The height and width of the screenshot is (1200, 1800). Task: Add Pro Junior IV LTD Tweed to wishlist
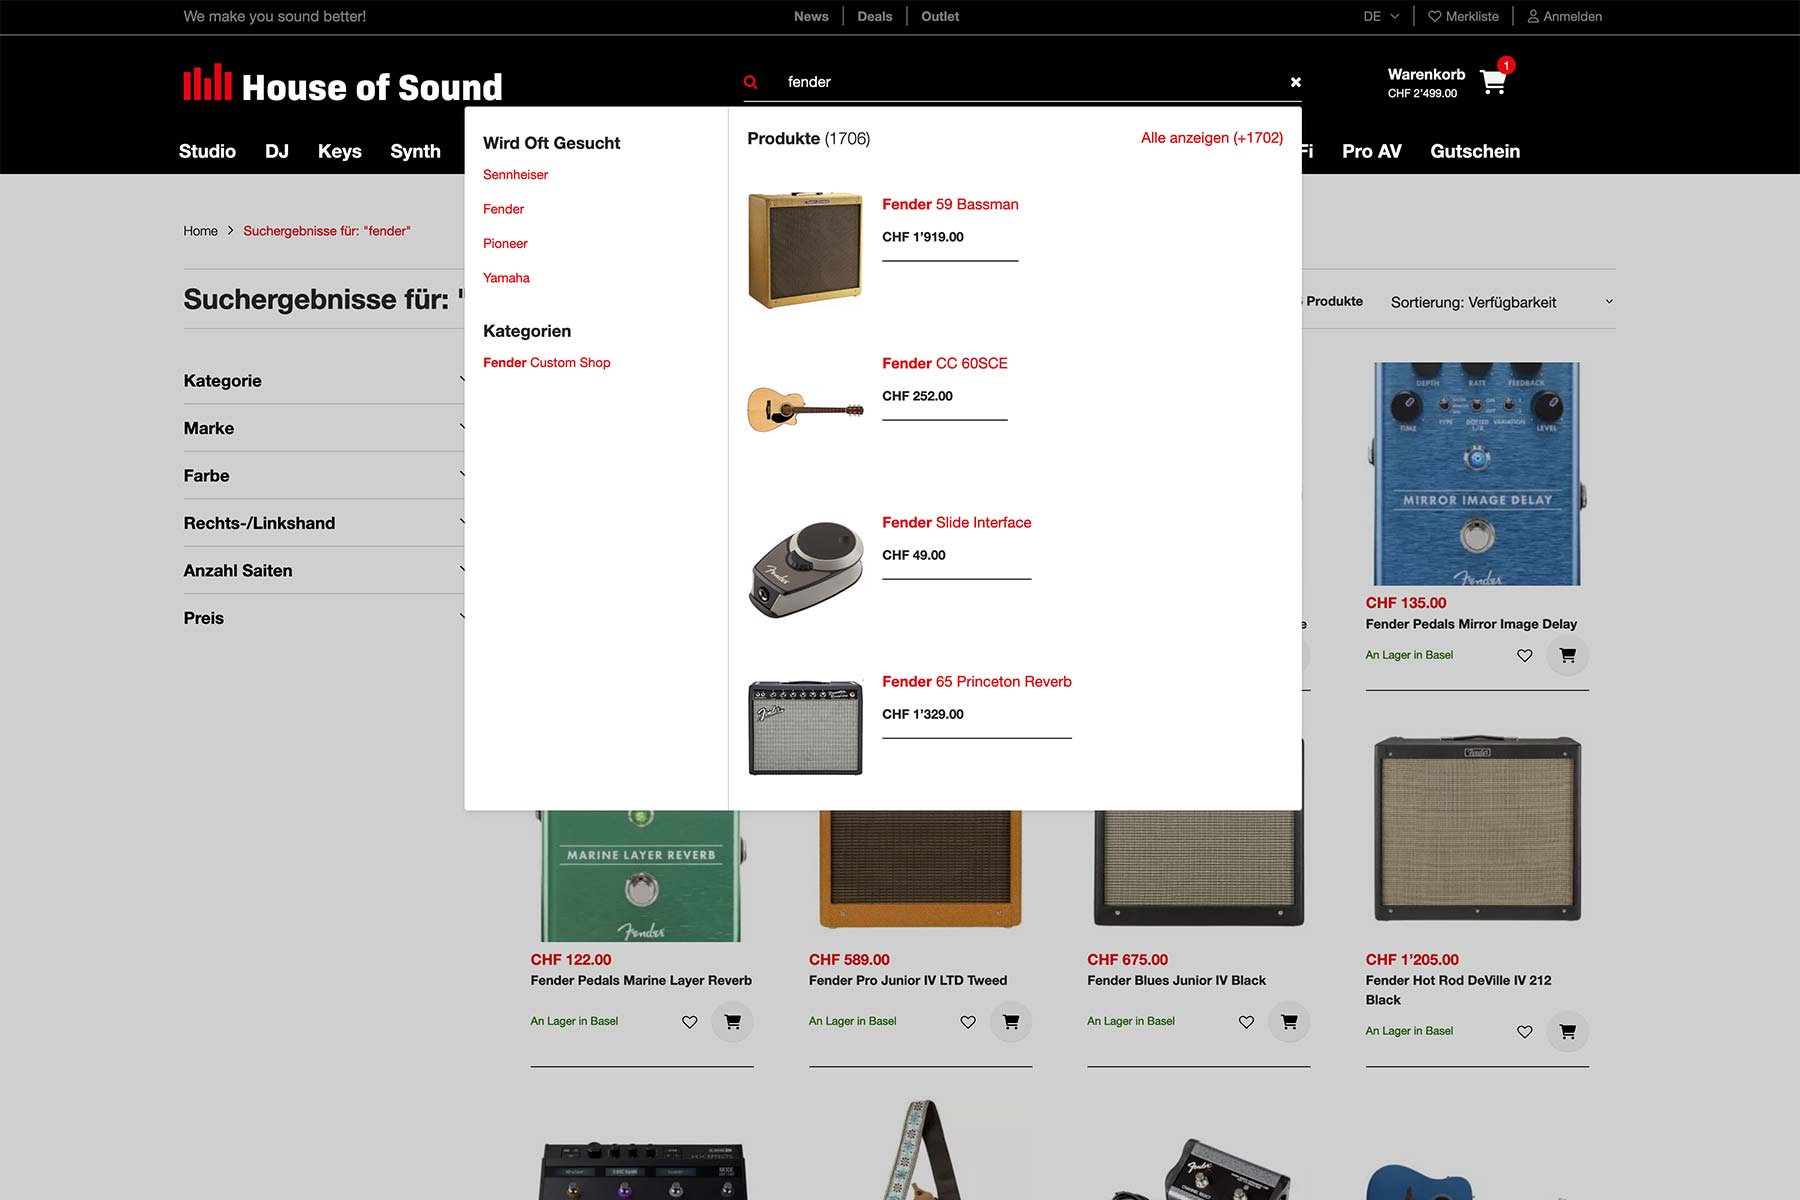(x=967, y=1022)
